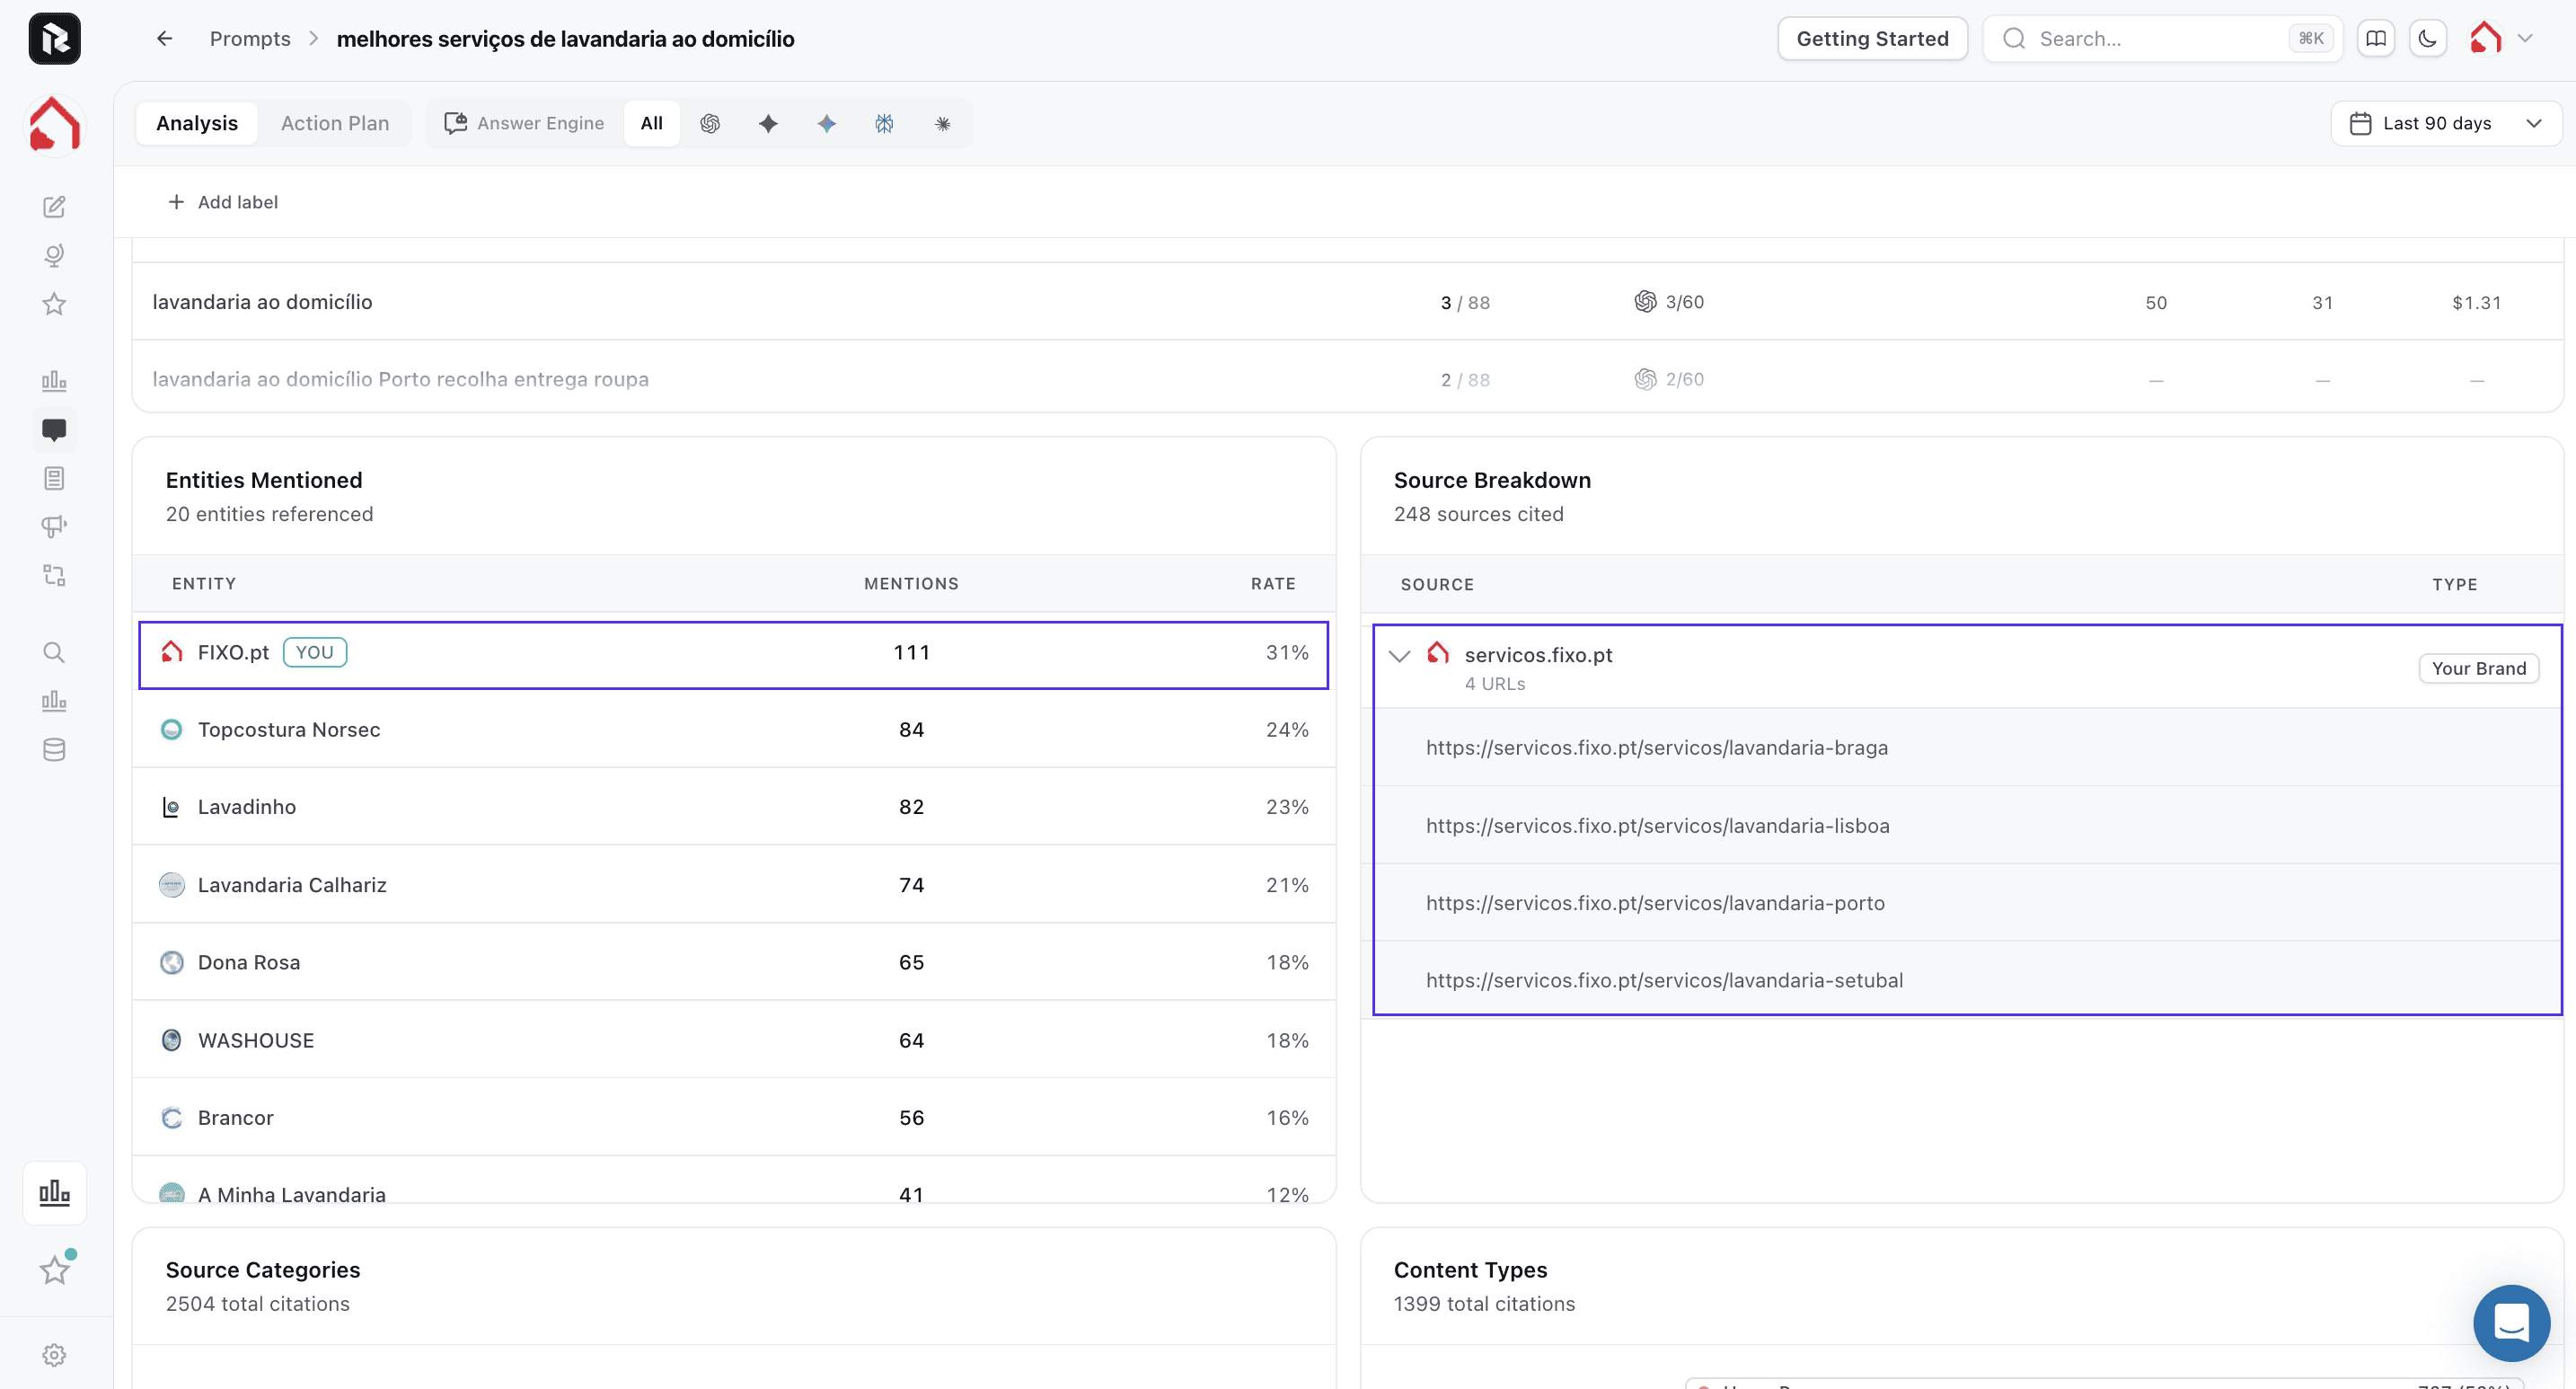Open the sidebar chat prompts icon
This screenshot has width=2576, height=1389.
pyautogui.click(x=54, y=430)
